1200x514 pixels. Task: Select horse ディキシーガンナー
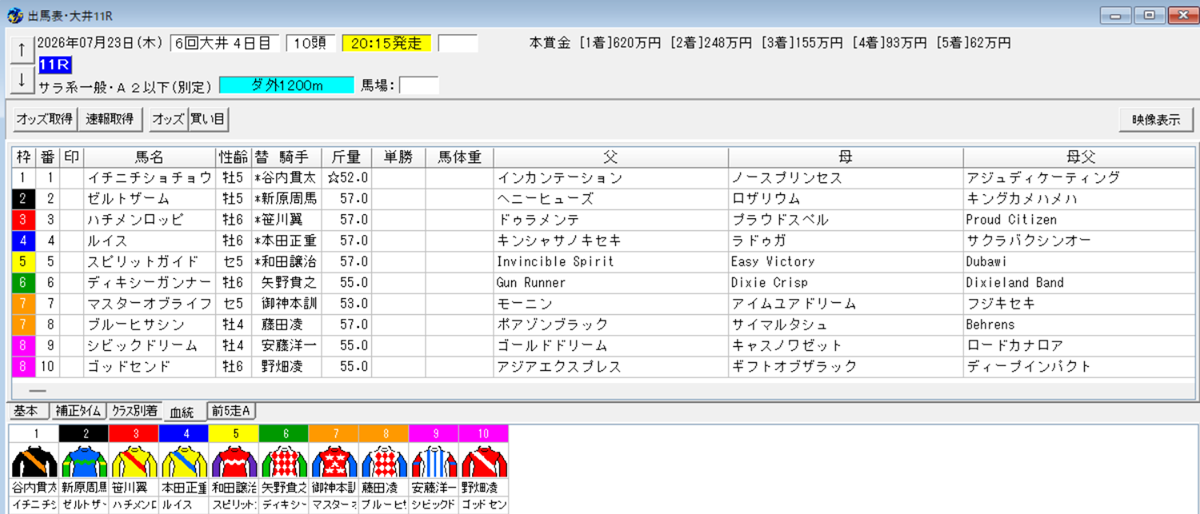(x=149, y=283)
